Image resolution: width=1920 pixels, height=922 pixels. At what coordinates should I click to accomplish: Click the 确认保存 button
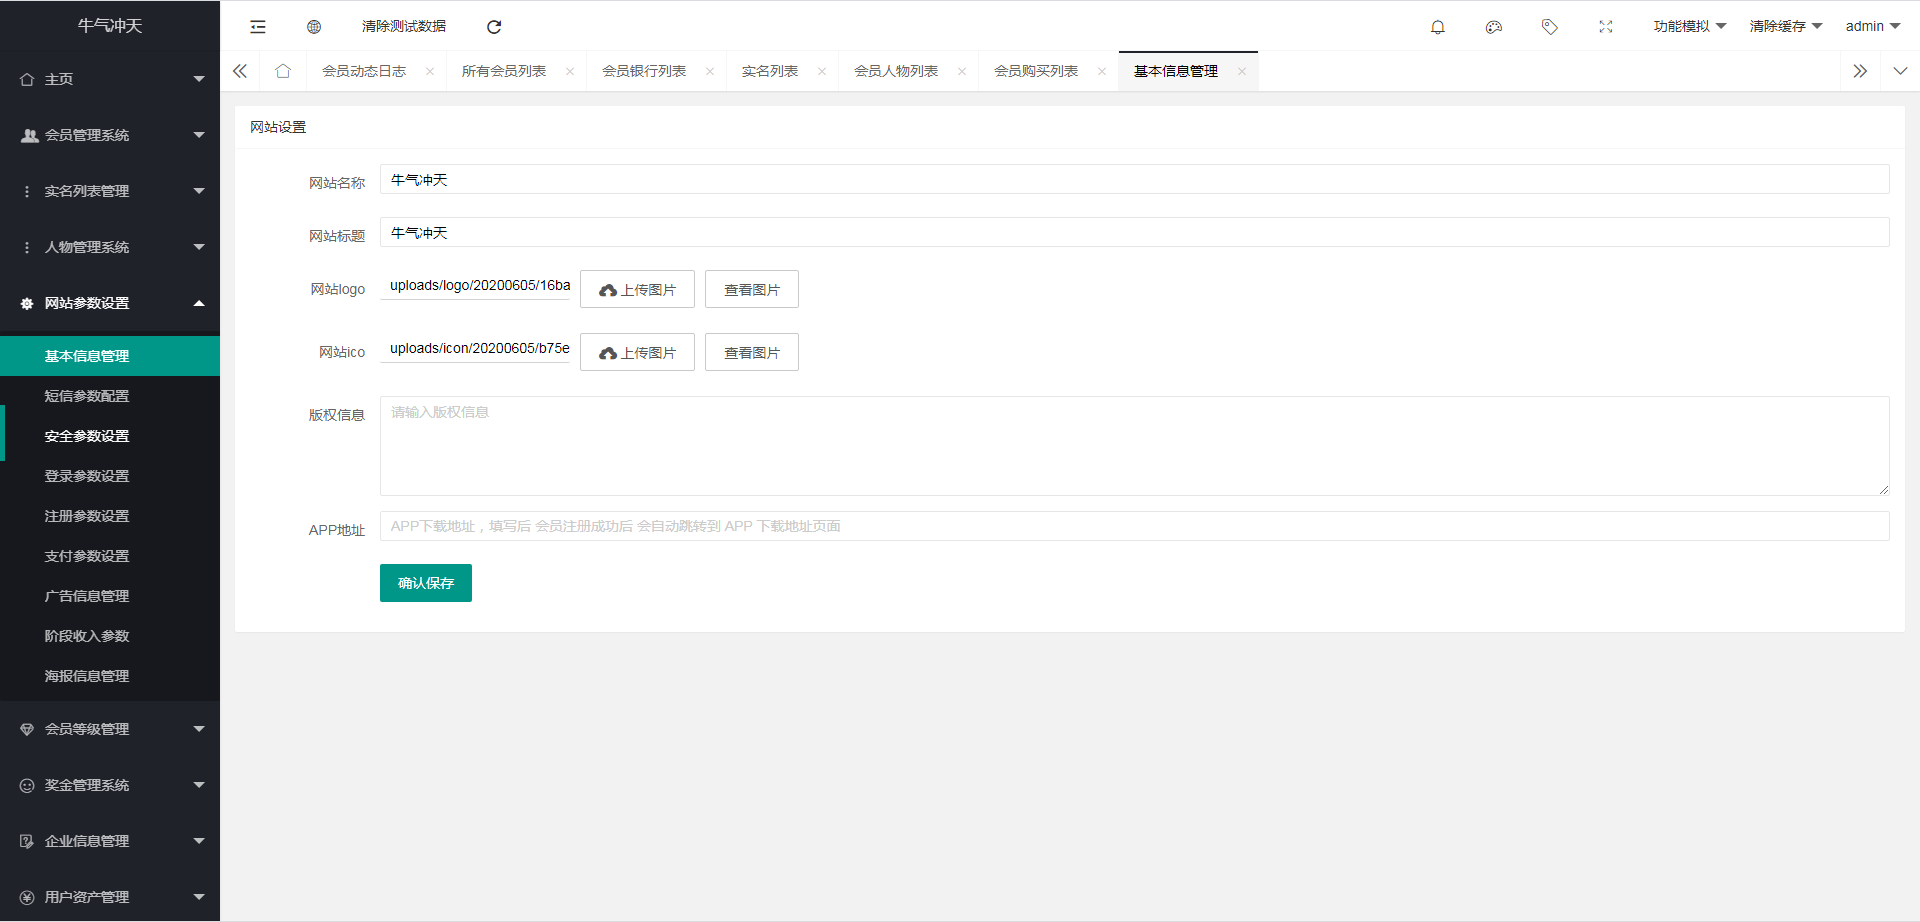(x=426, y=583)
